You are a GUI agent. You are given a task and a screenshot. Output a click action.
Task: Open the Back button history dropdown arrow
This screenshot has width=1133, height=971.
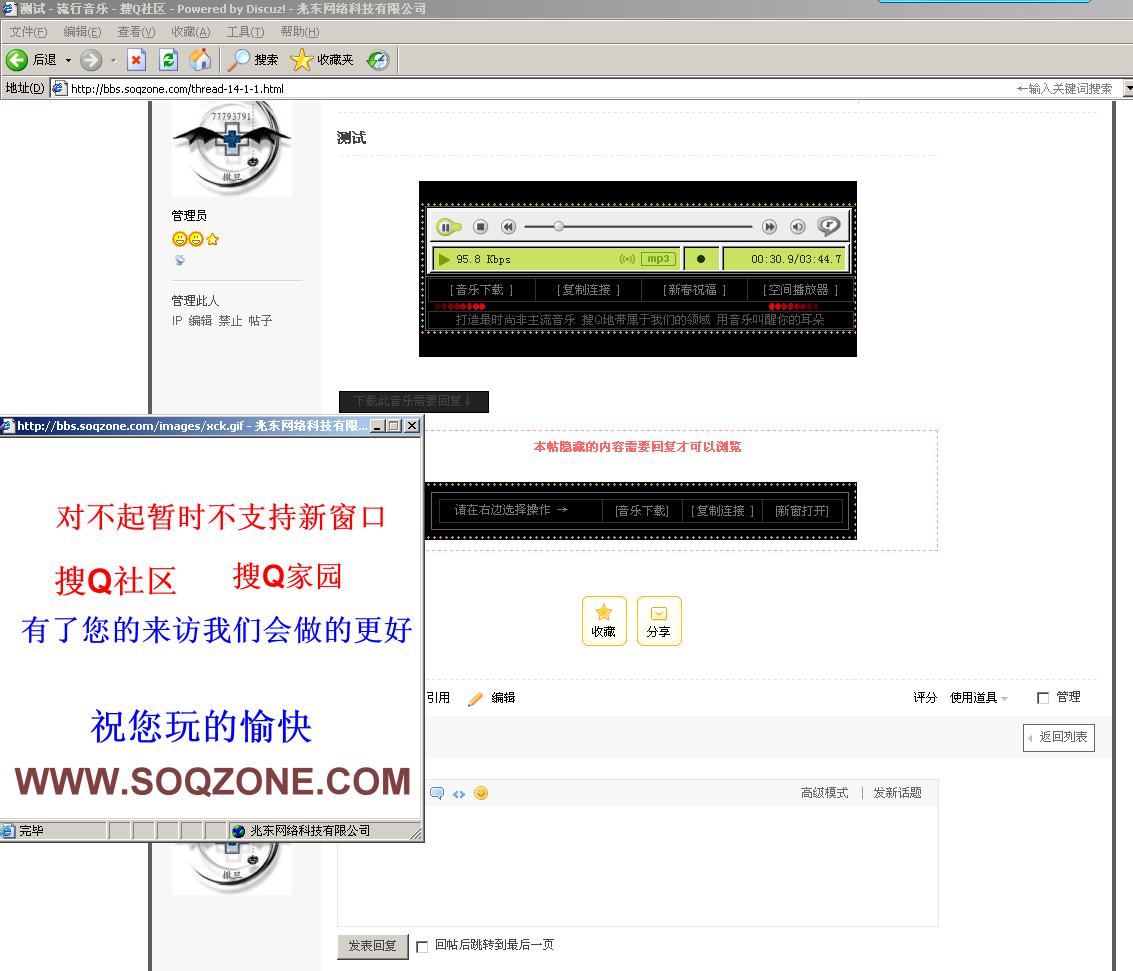(x=69, y=60)
